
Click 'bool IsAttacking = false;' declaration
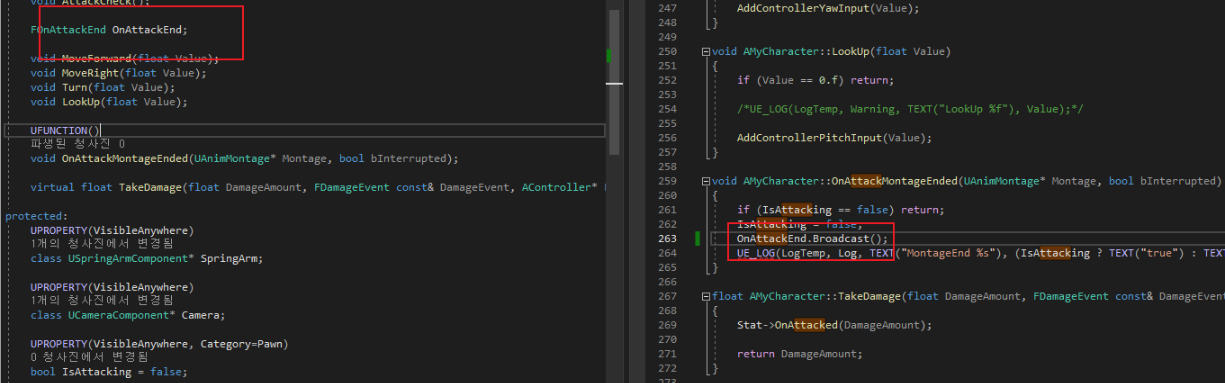point(109,372)
